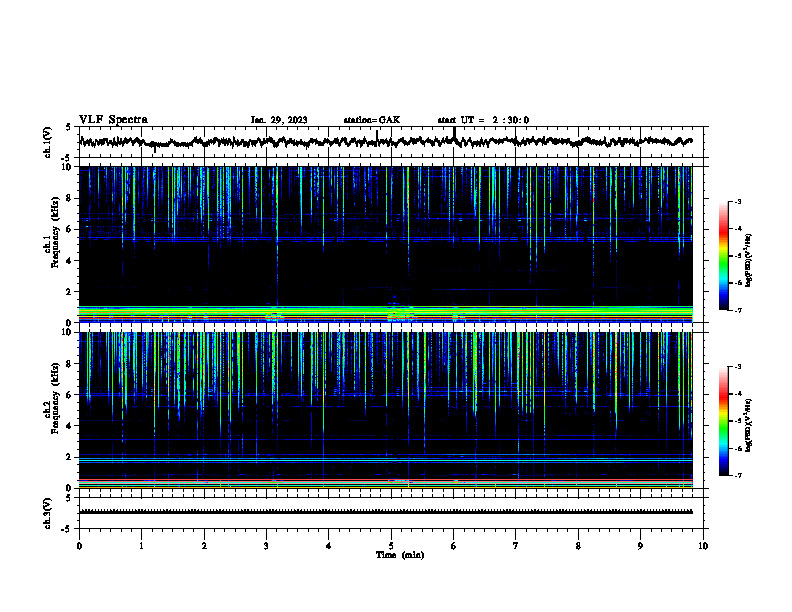Screen dimensions: 792x612
Task: Click the red horizontal band in ch.2 spectrogram
Action: tap(386, 480)
